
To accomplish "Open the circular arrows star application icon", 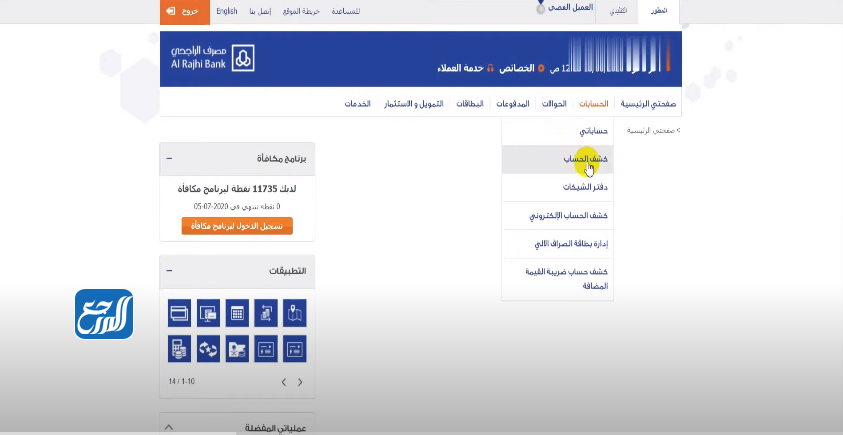I will point(208,348).
